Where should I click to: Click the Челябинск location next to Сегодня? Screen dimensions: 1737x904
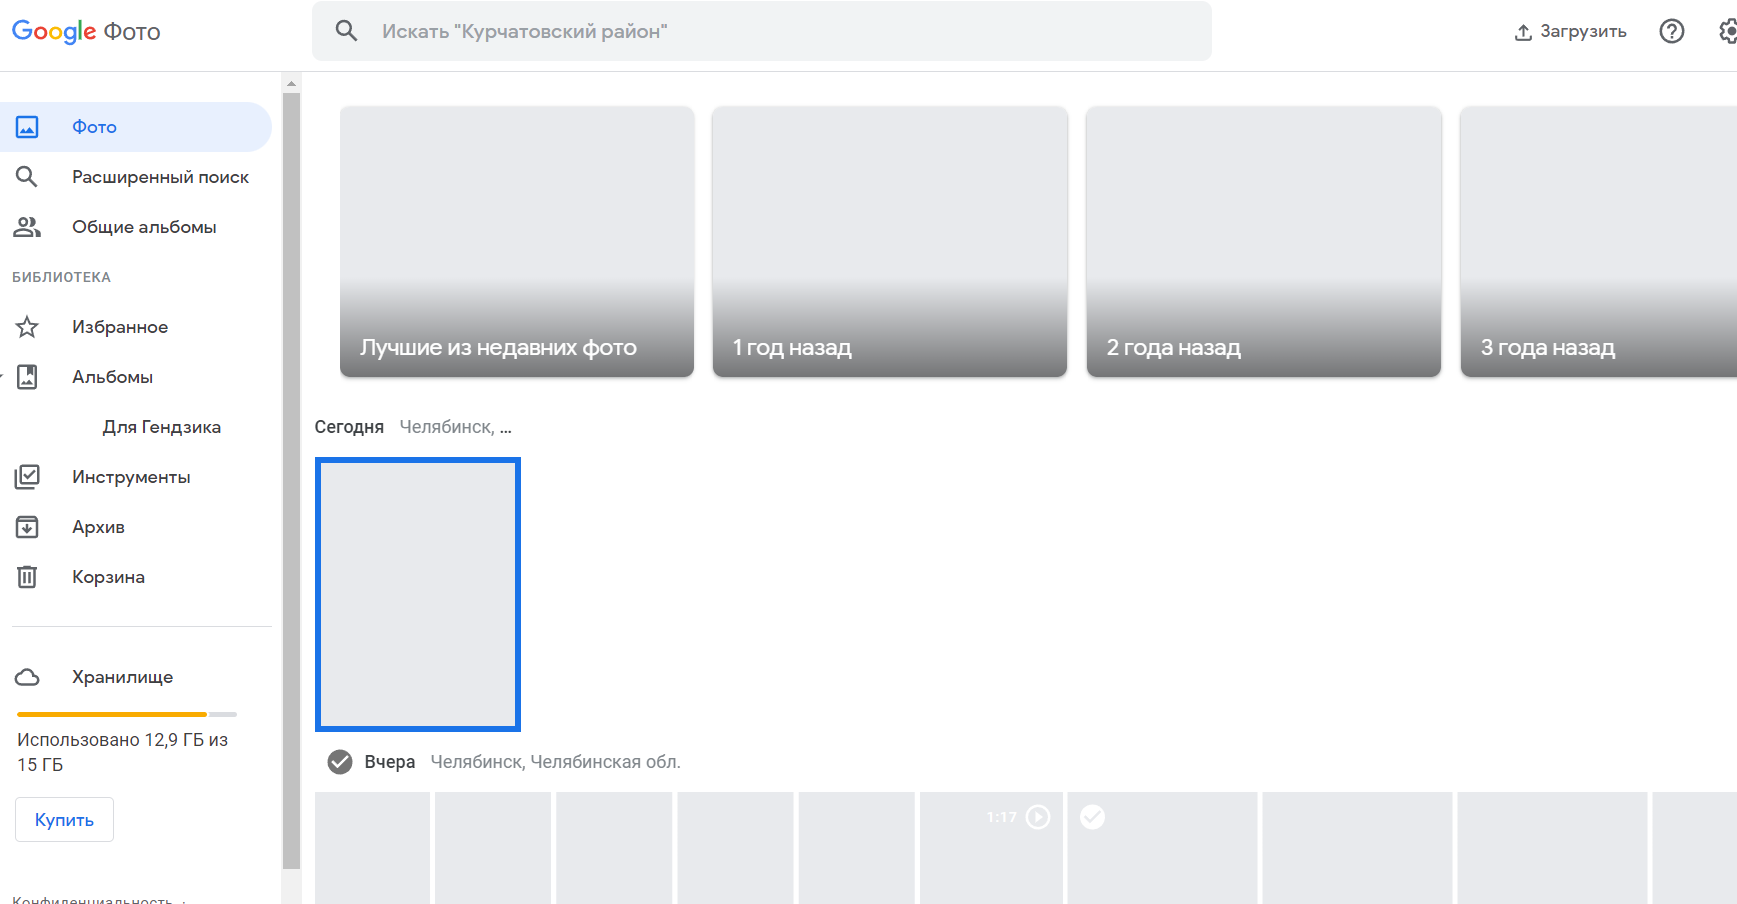point(455,427)
